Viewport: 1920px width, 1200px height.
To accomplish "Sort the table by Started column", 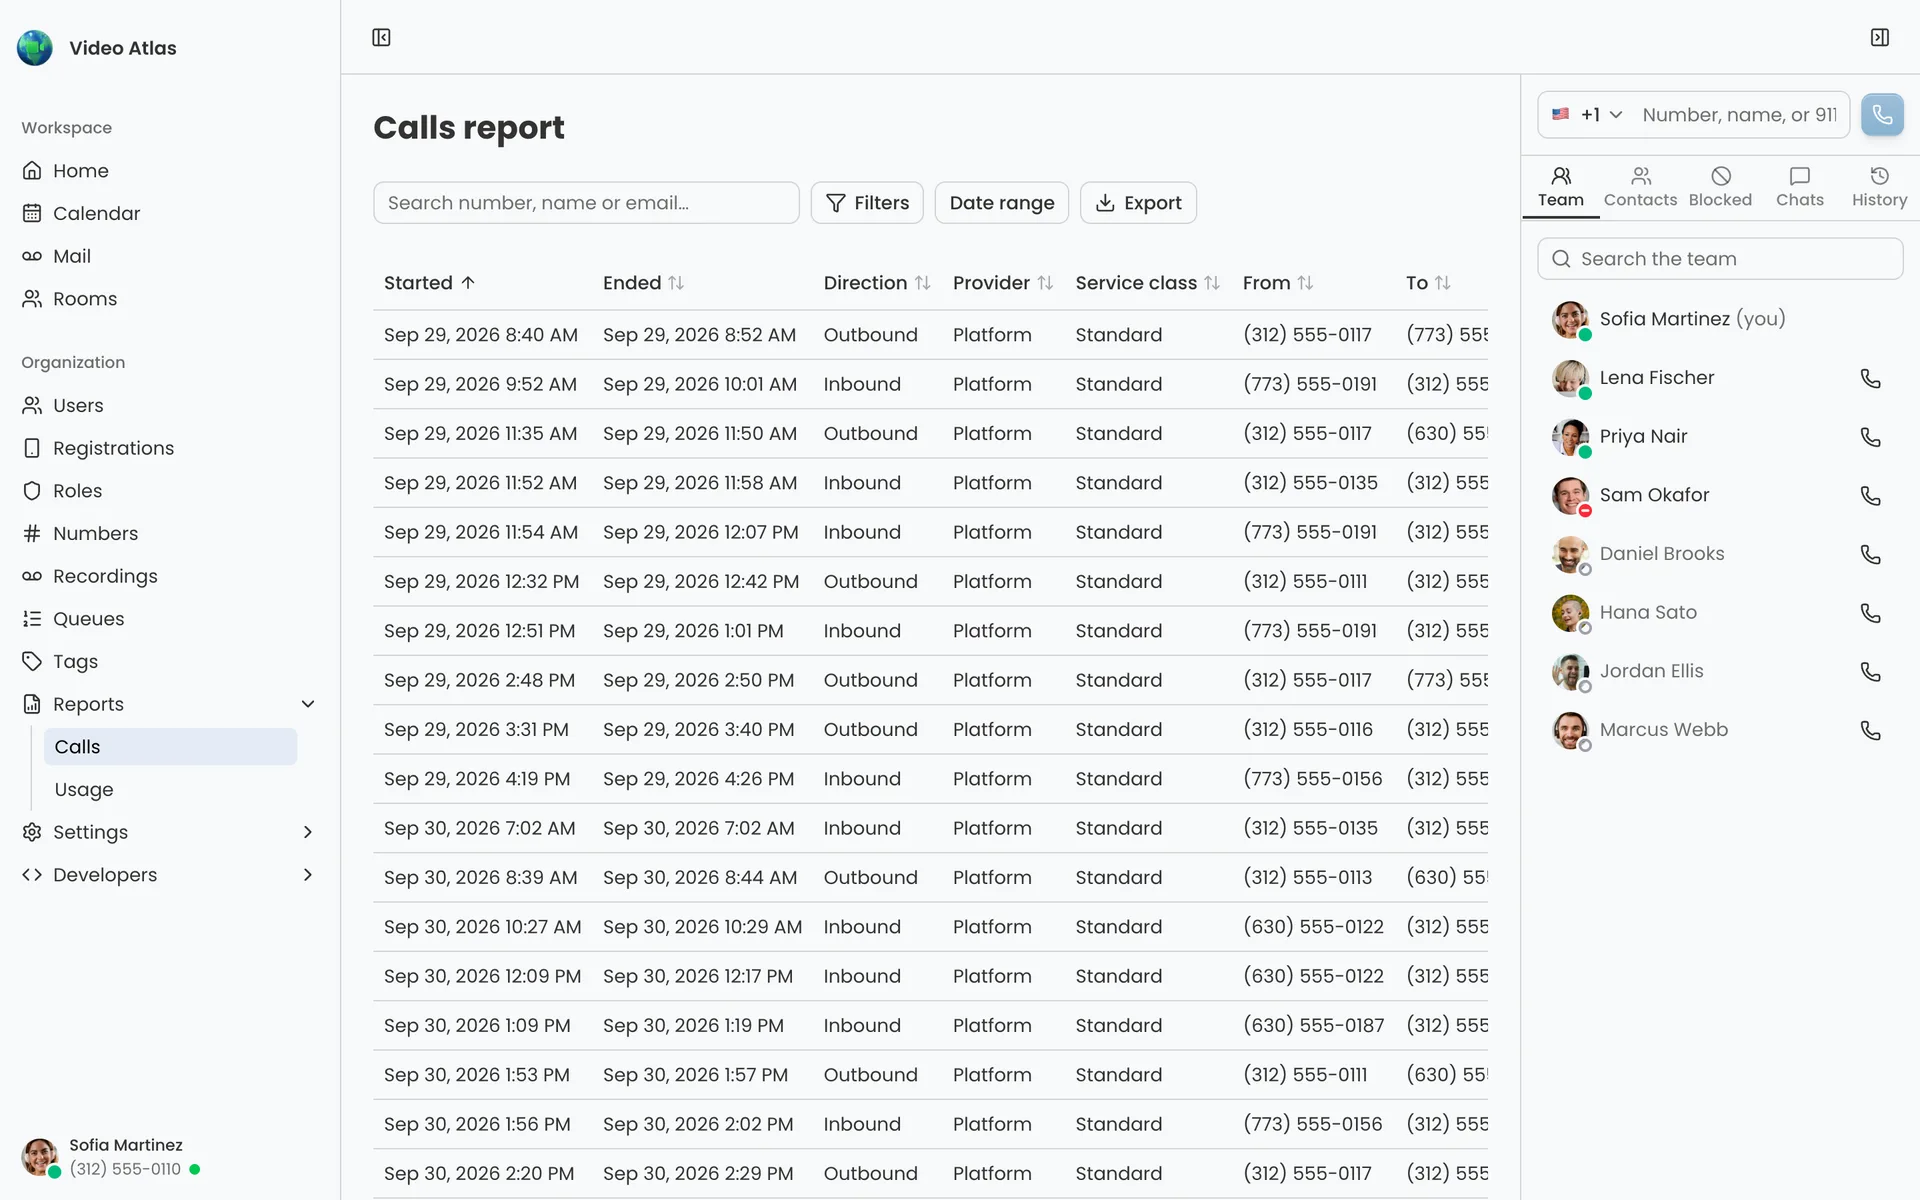I will [429, 283].
